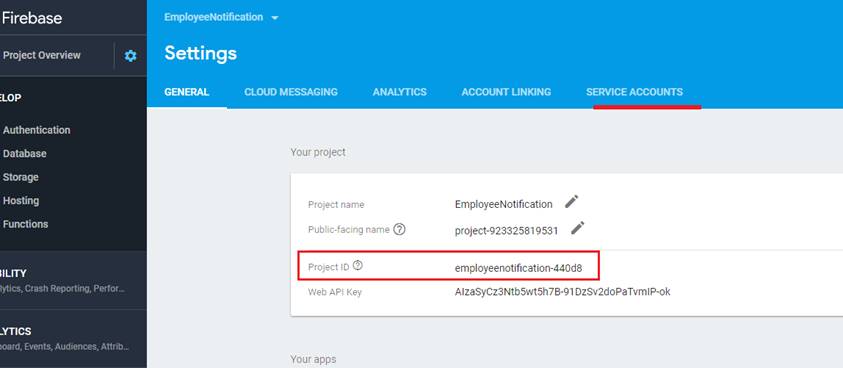The image size is (843, 368).
Task: Go to Project Overview
Action: point(42,55)
